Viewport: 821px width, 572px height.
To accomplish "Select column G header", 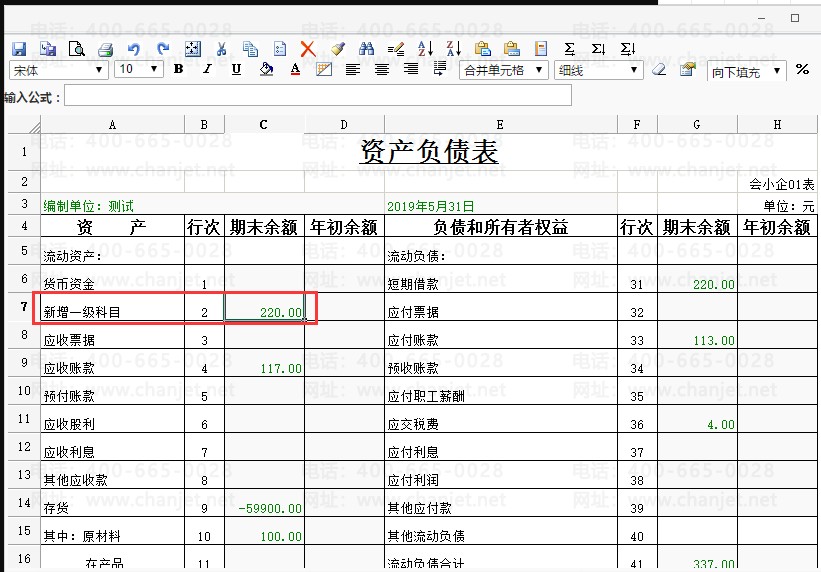I will [697, 125].
